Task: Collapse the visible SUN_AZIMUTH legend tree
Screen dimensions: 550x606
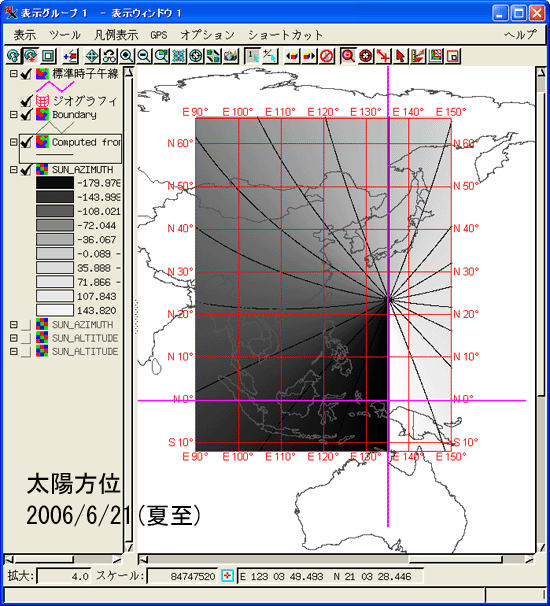Action: (x=14, y=170)
